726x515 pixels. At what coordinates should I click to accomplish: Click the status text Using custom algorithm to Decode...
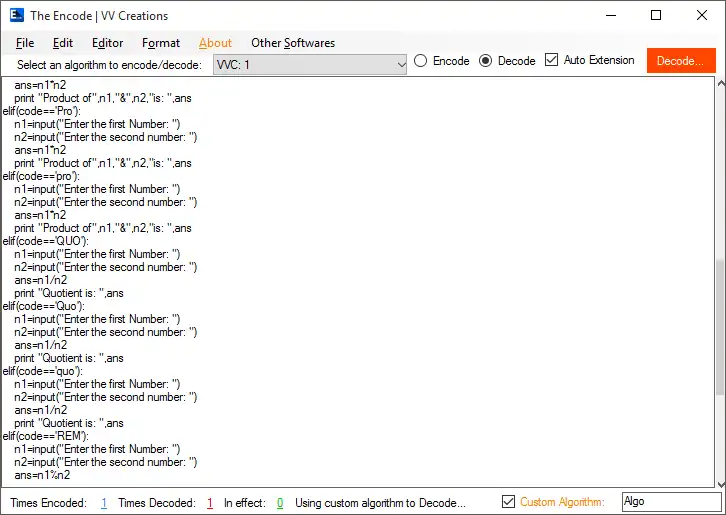(380, 503)
